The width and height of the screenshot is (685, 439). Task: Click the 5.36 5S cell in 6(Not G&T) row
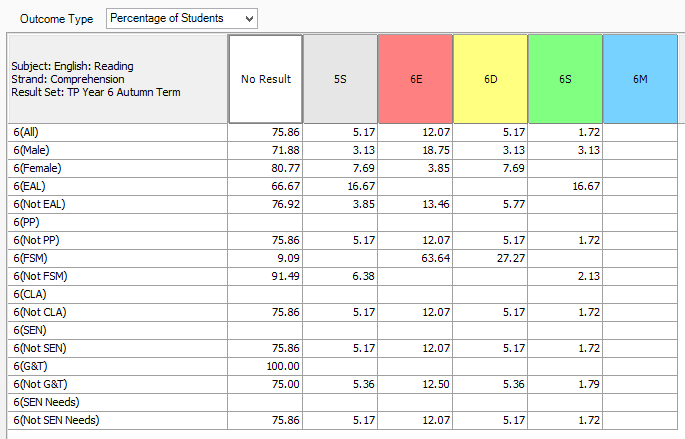[340, 384]
